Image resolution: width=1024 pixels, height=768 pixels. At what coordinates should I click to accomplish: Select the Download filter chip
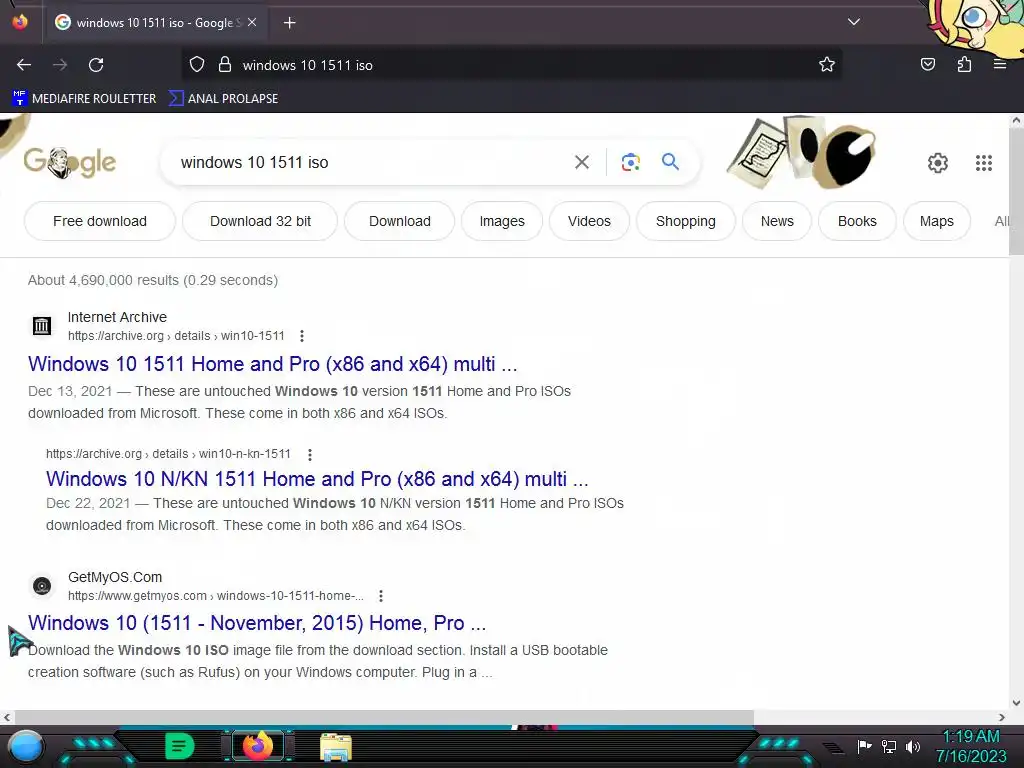pyautogui.click(x=400, y=221)
